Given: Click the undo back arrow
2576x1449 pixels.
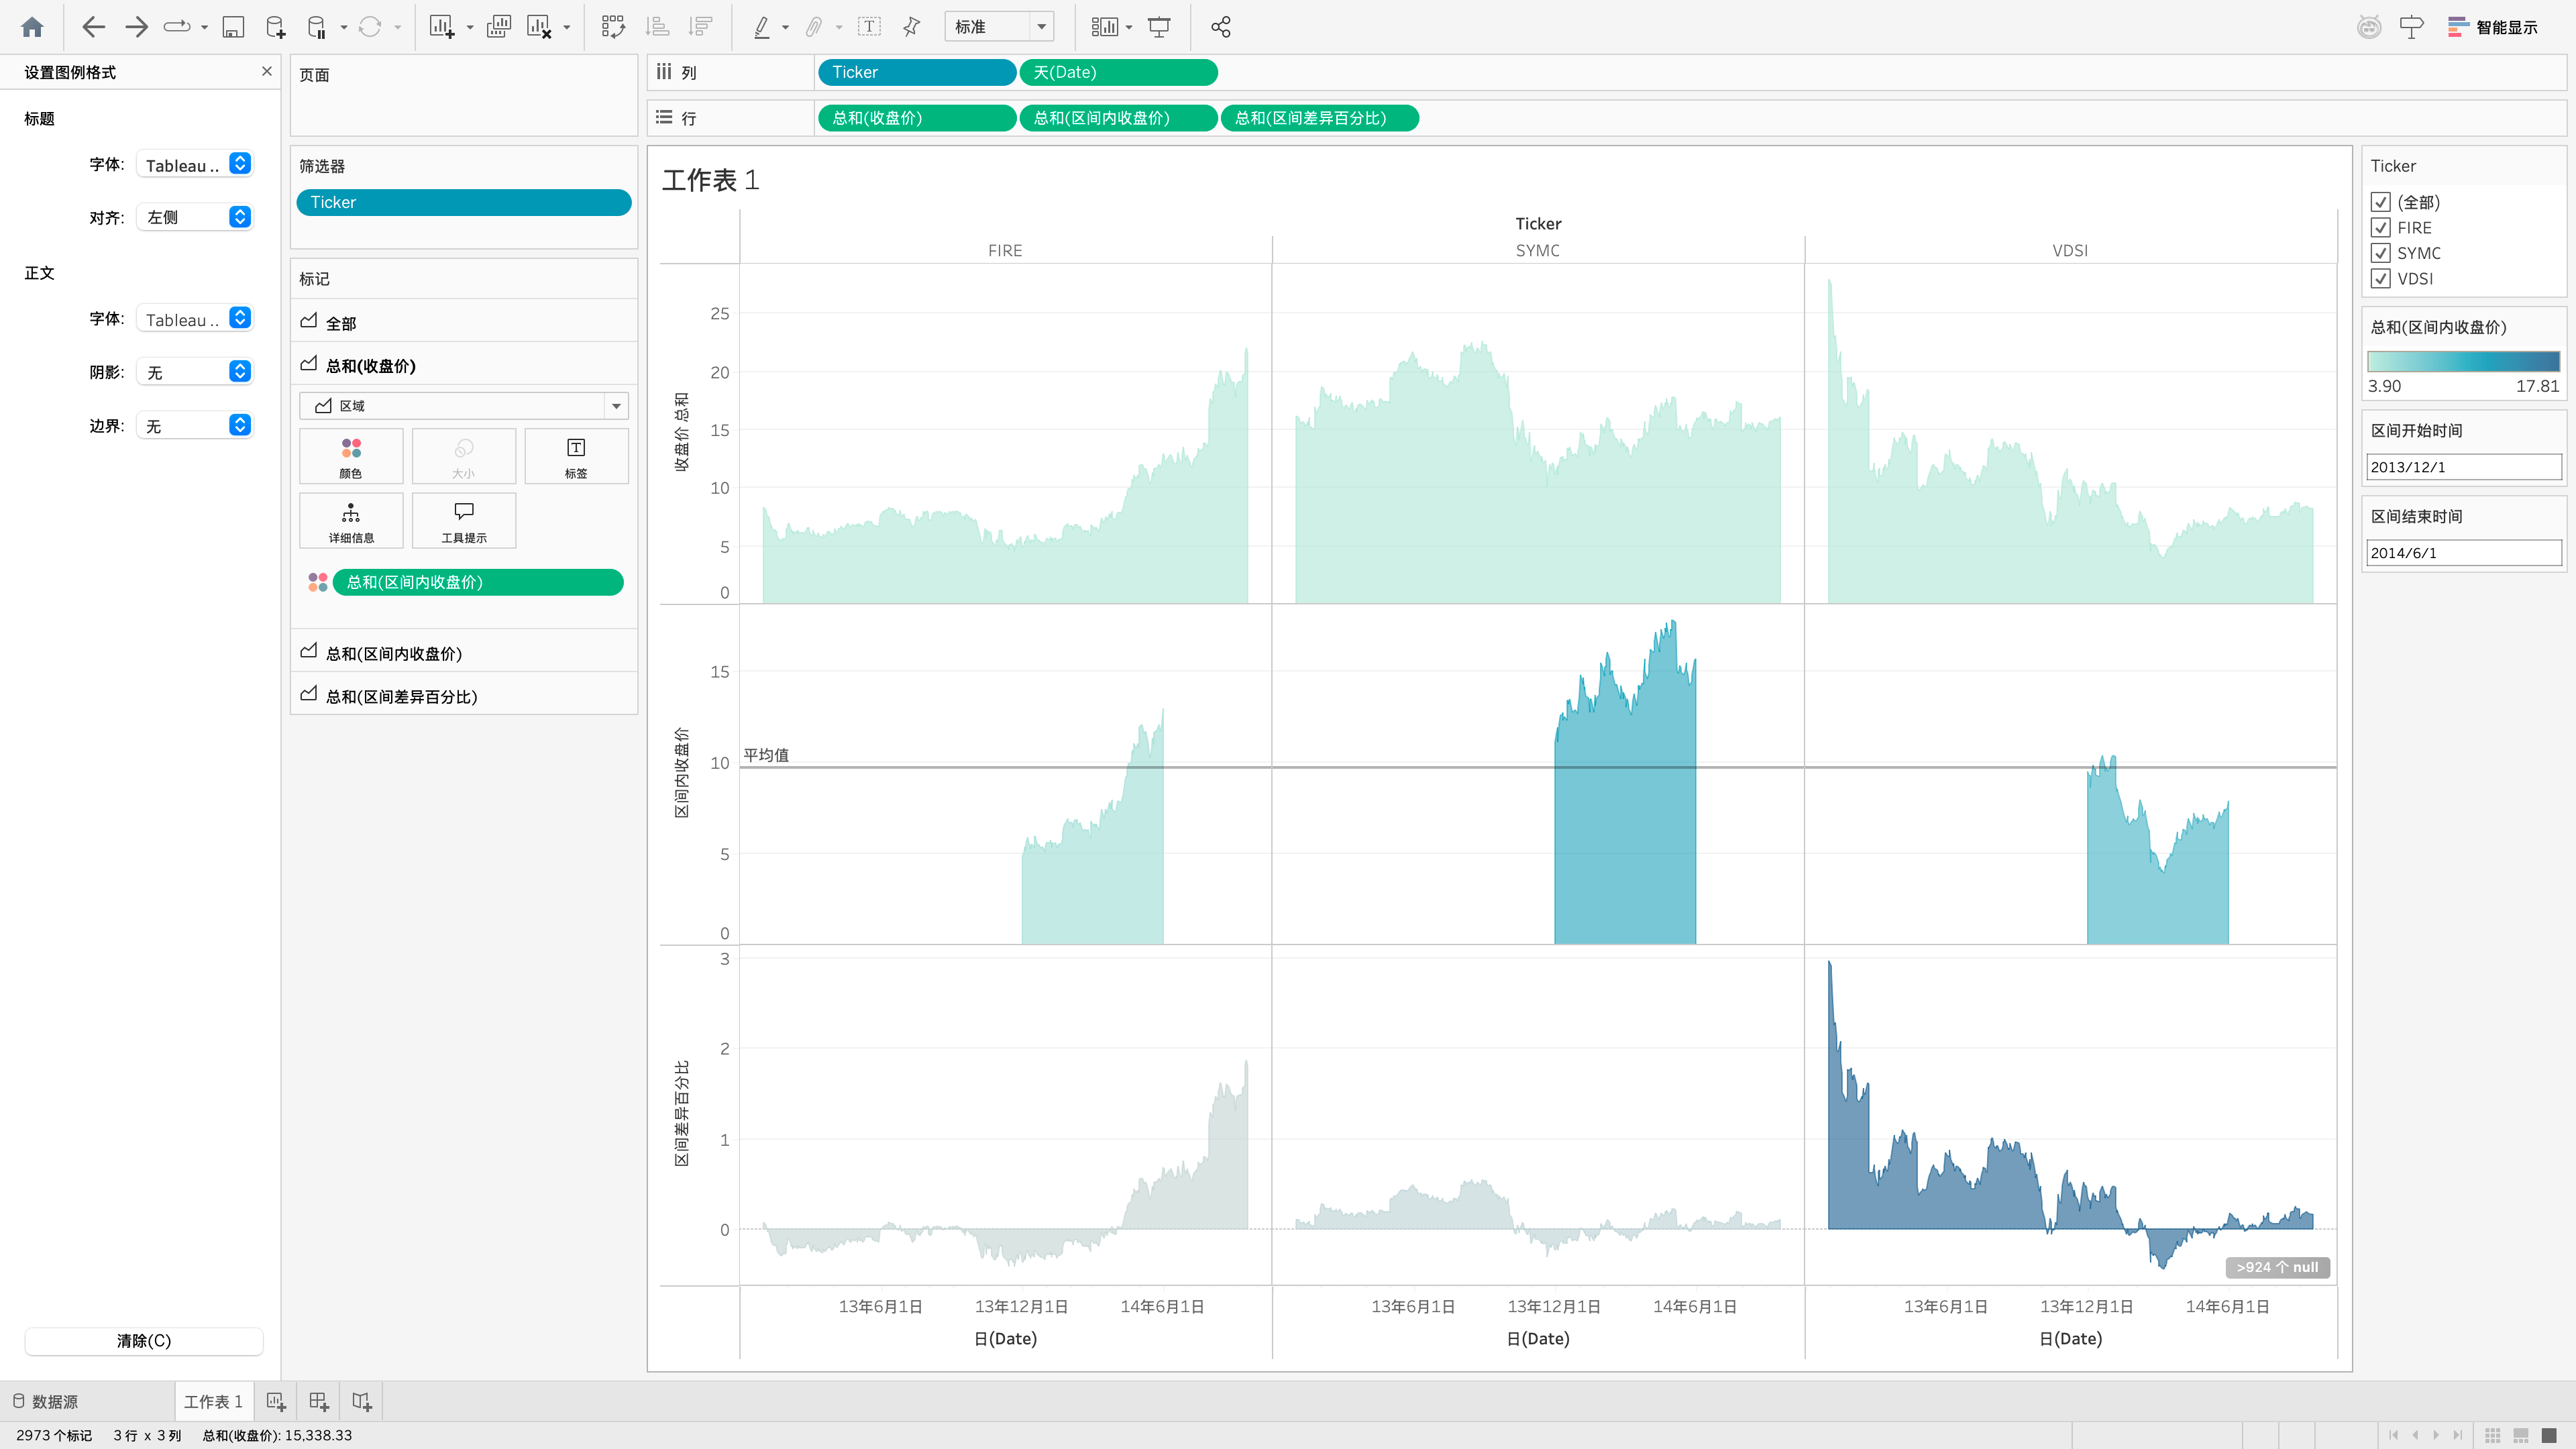Looking at the screenshot, I should pyautogui.click(x=93, y=27).
